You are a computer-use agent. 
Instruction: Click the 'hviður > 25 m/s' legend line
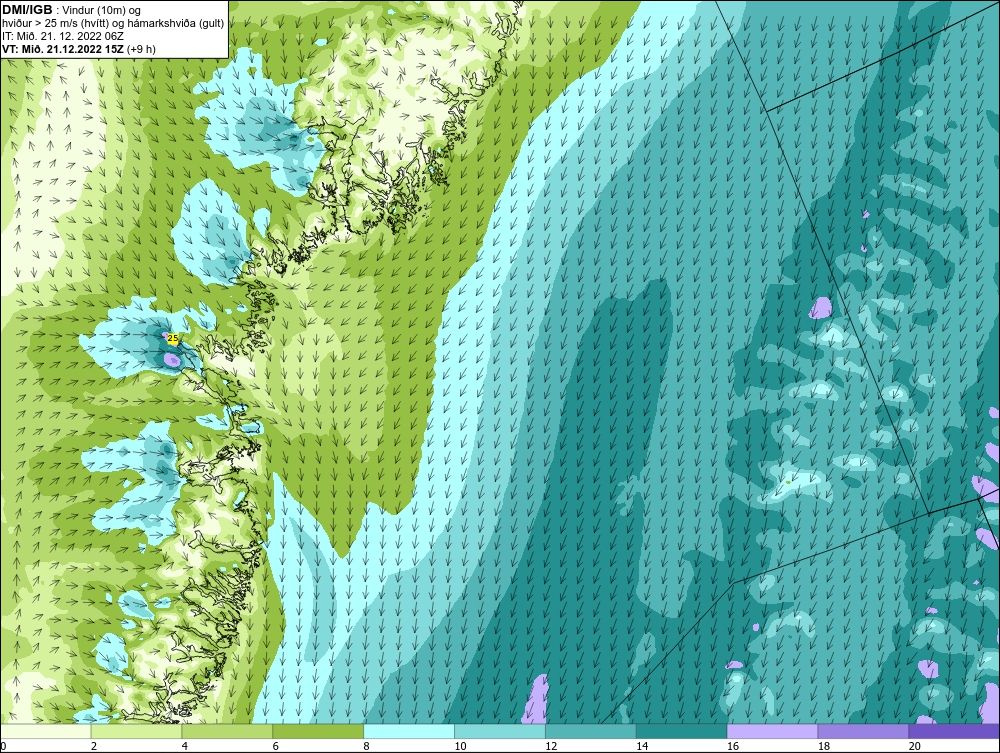[113, 24]
